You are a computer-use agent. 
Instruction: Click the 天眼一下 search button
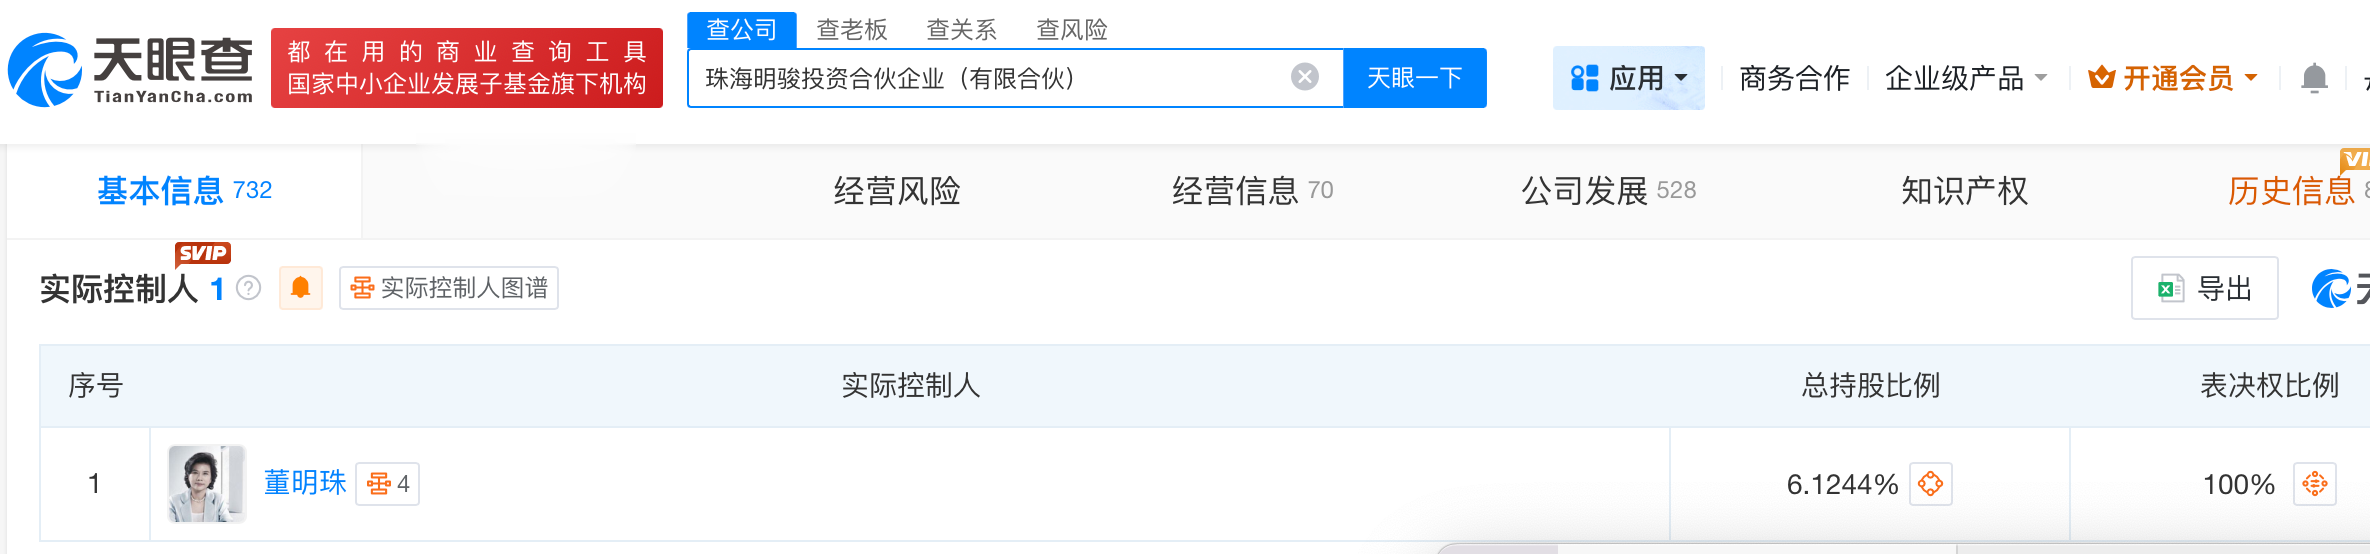(x=1414, y=78)
